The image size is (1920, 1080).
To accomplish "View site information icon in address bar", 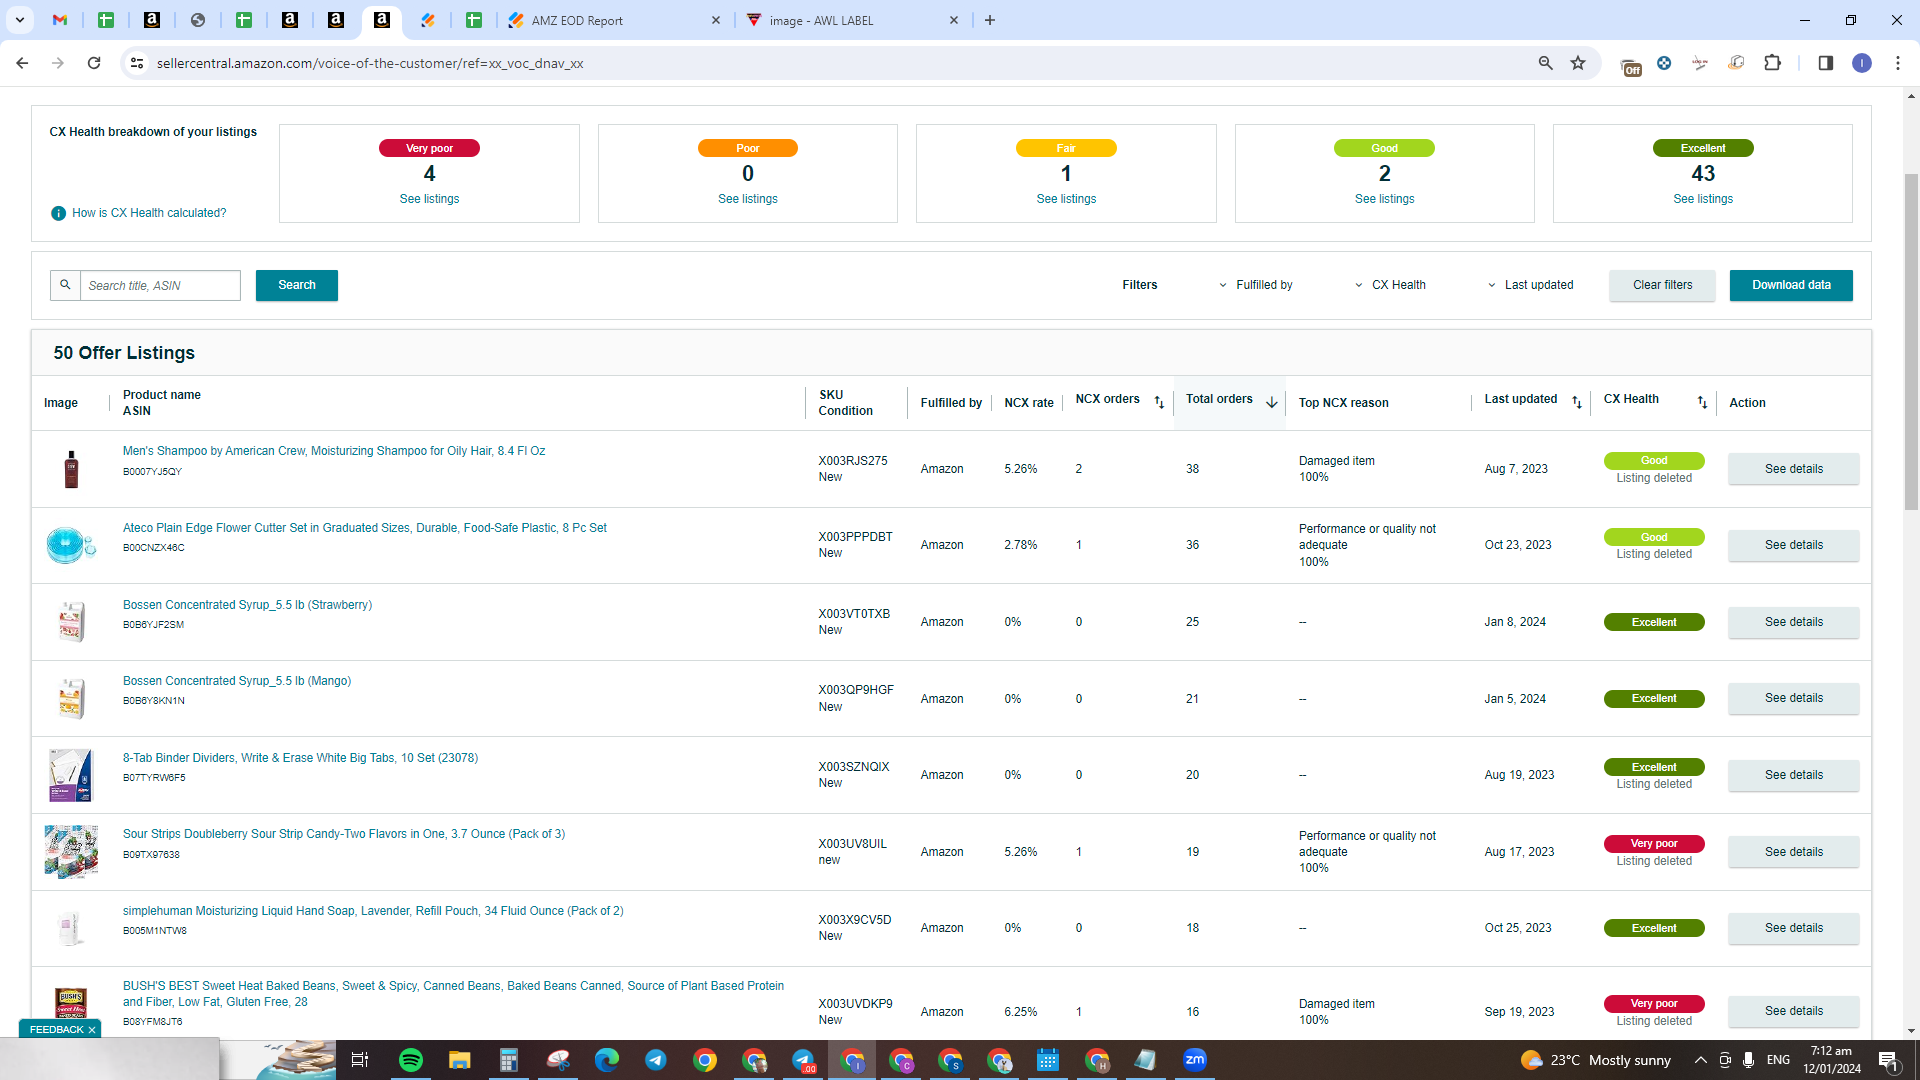I will coord(137,63).
